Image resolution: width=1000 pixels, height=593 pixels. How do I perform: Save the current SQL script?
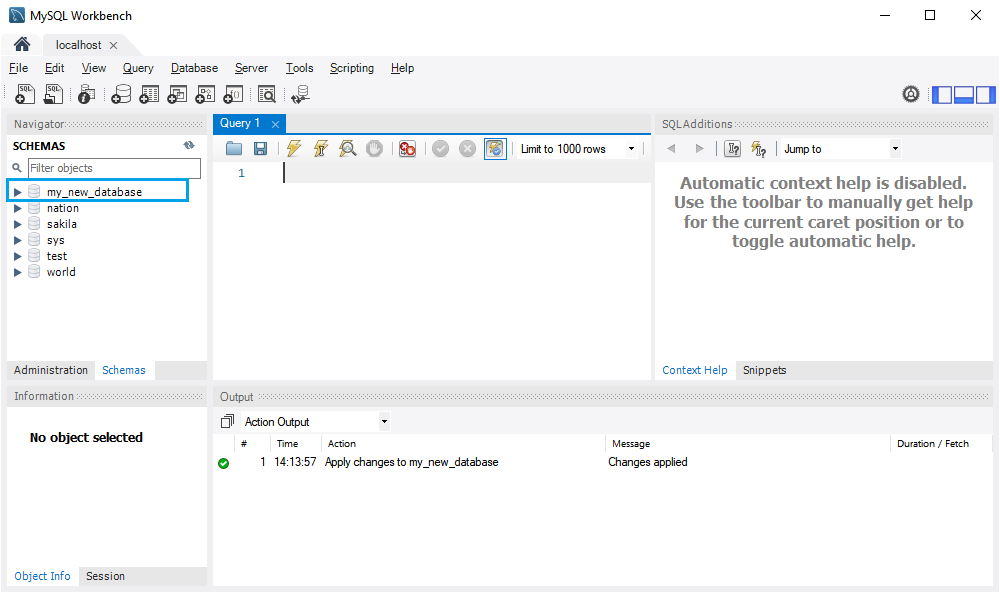tap(260, 148)
